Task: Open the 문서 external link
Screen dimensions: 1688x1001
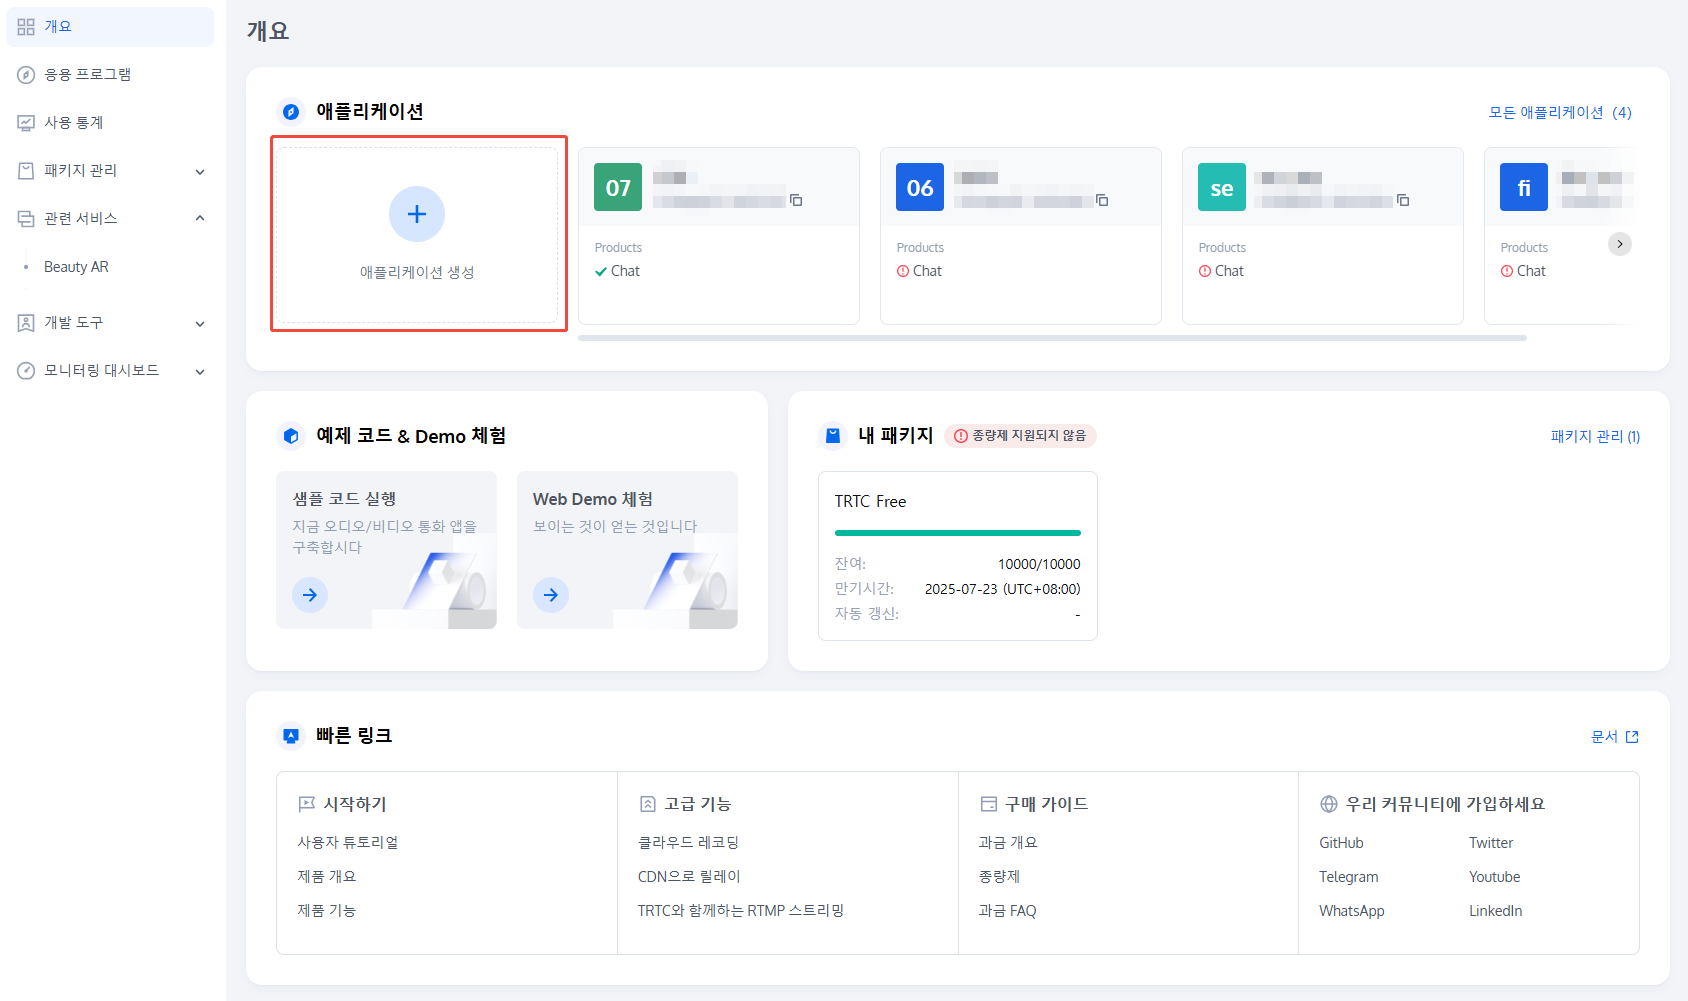Action: 1615,737
